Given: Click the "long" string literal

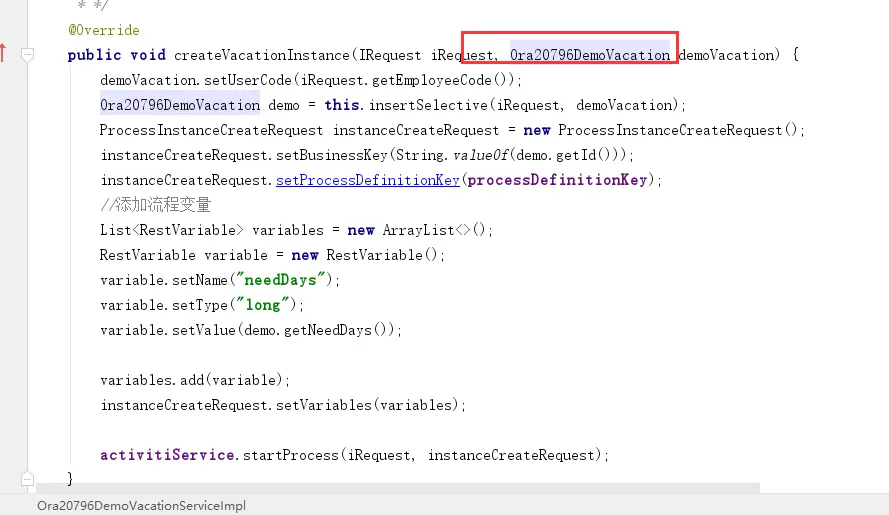Looking at the screenshot, I should [x=265, y=305].
